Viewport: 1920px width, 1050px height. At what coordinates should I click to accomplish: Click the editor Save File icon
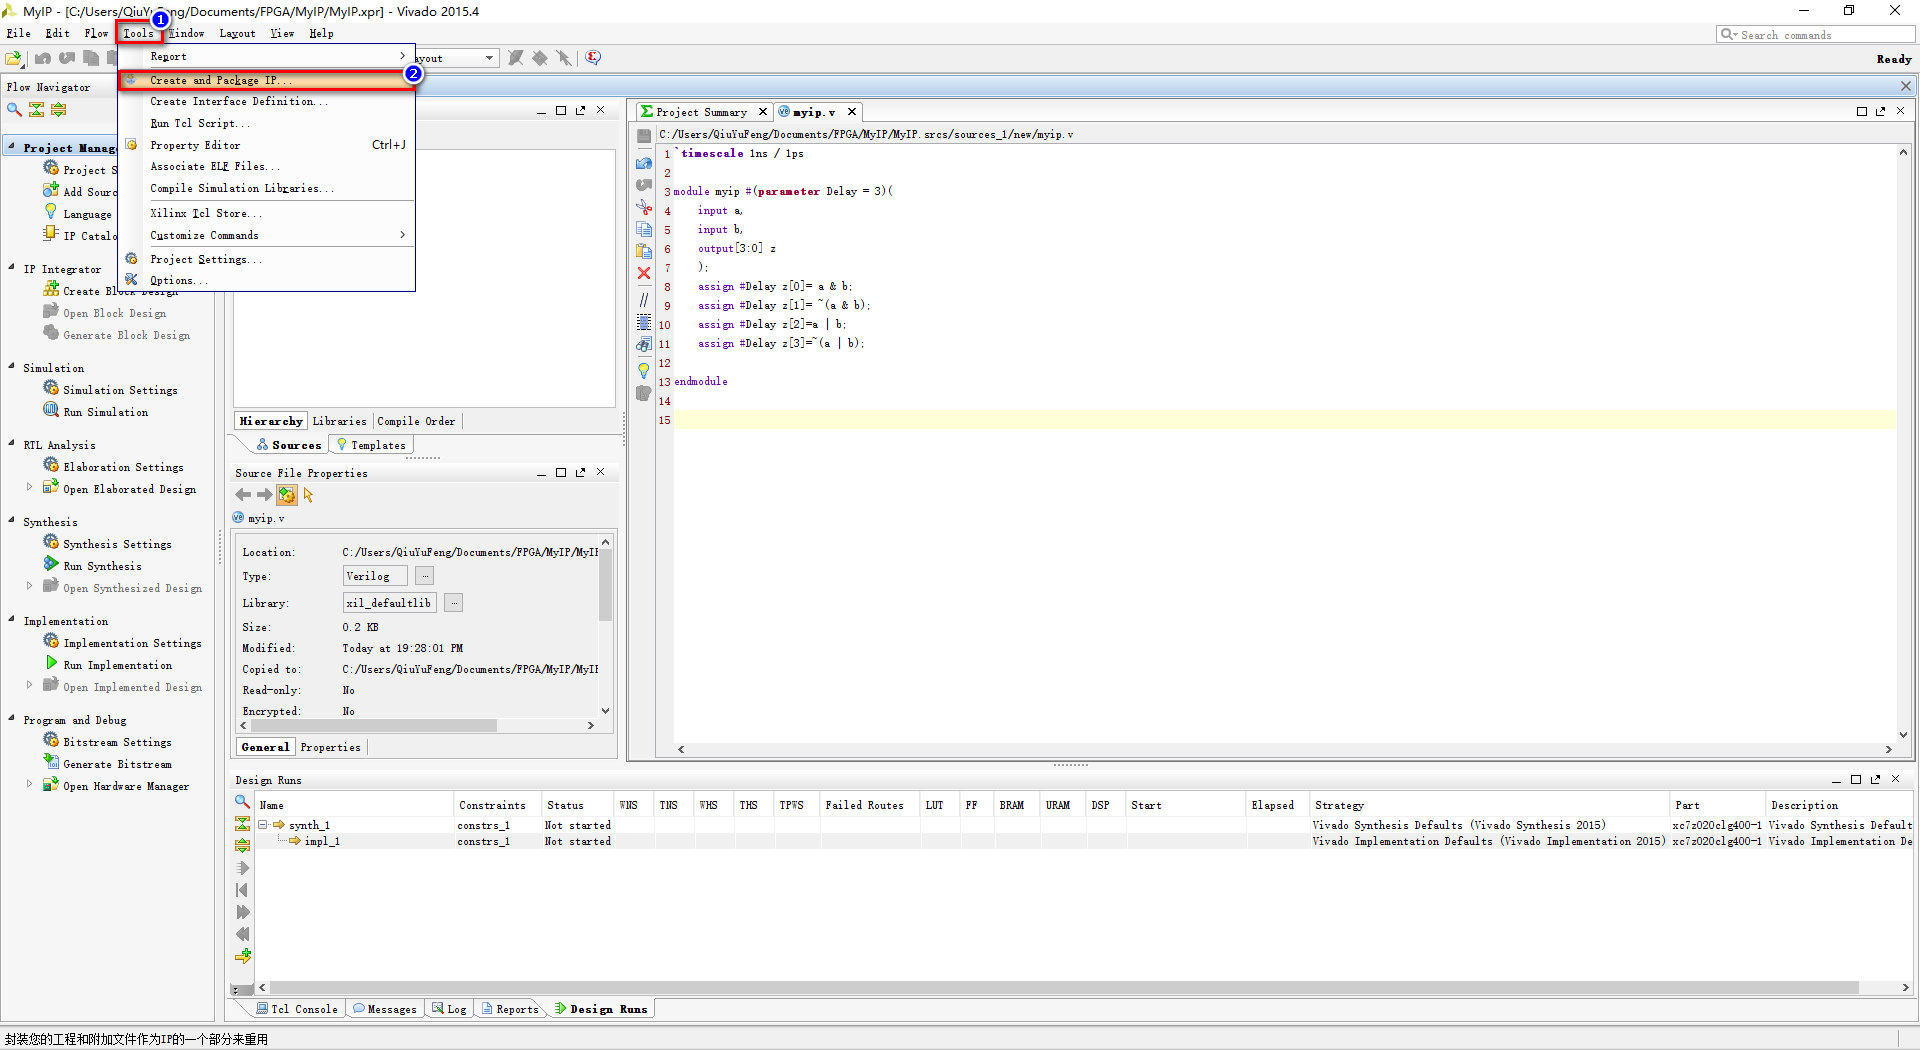[644, 136]
